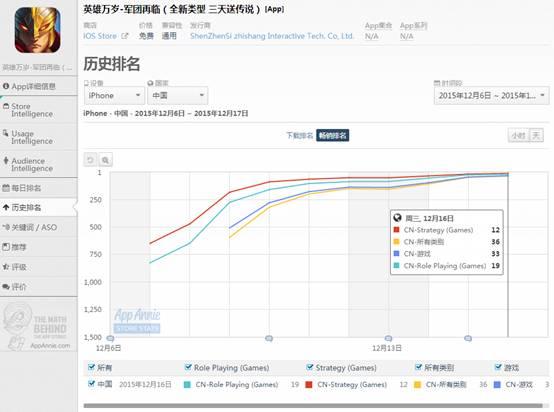Switch to 下载排名 tab

(300, 135)
